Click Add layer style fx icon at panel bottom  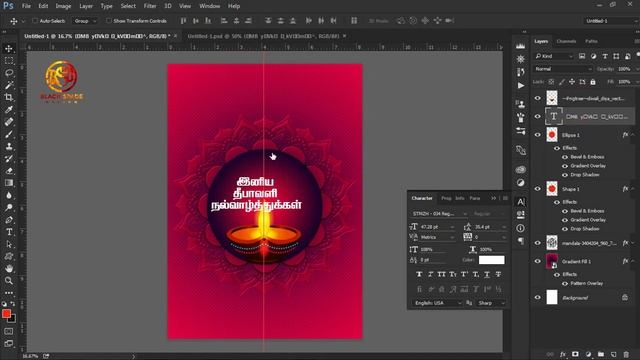coord(563,354)
